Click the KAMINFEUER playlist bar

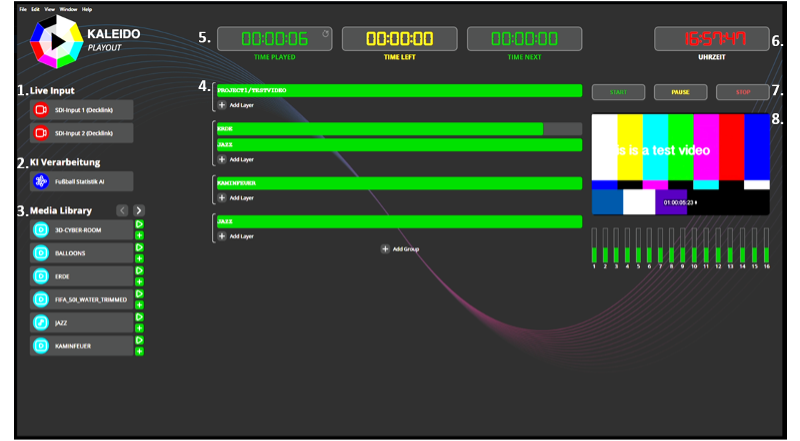399,183
